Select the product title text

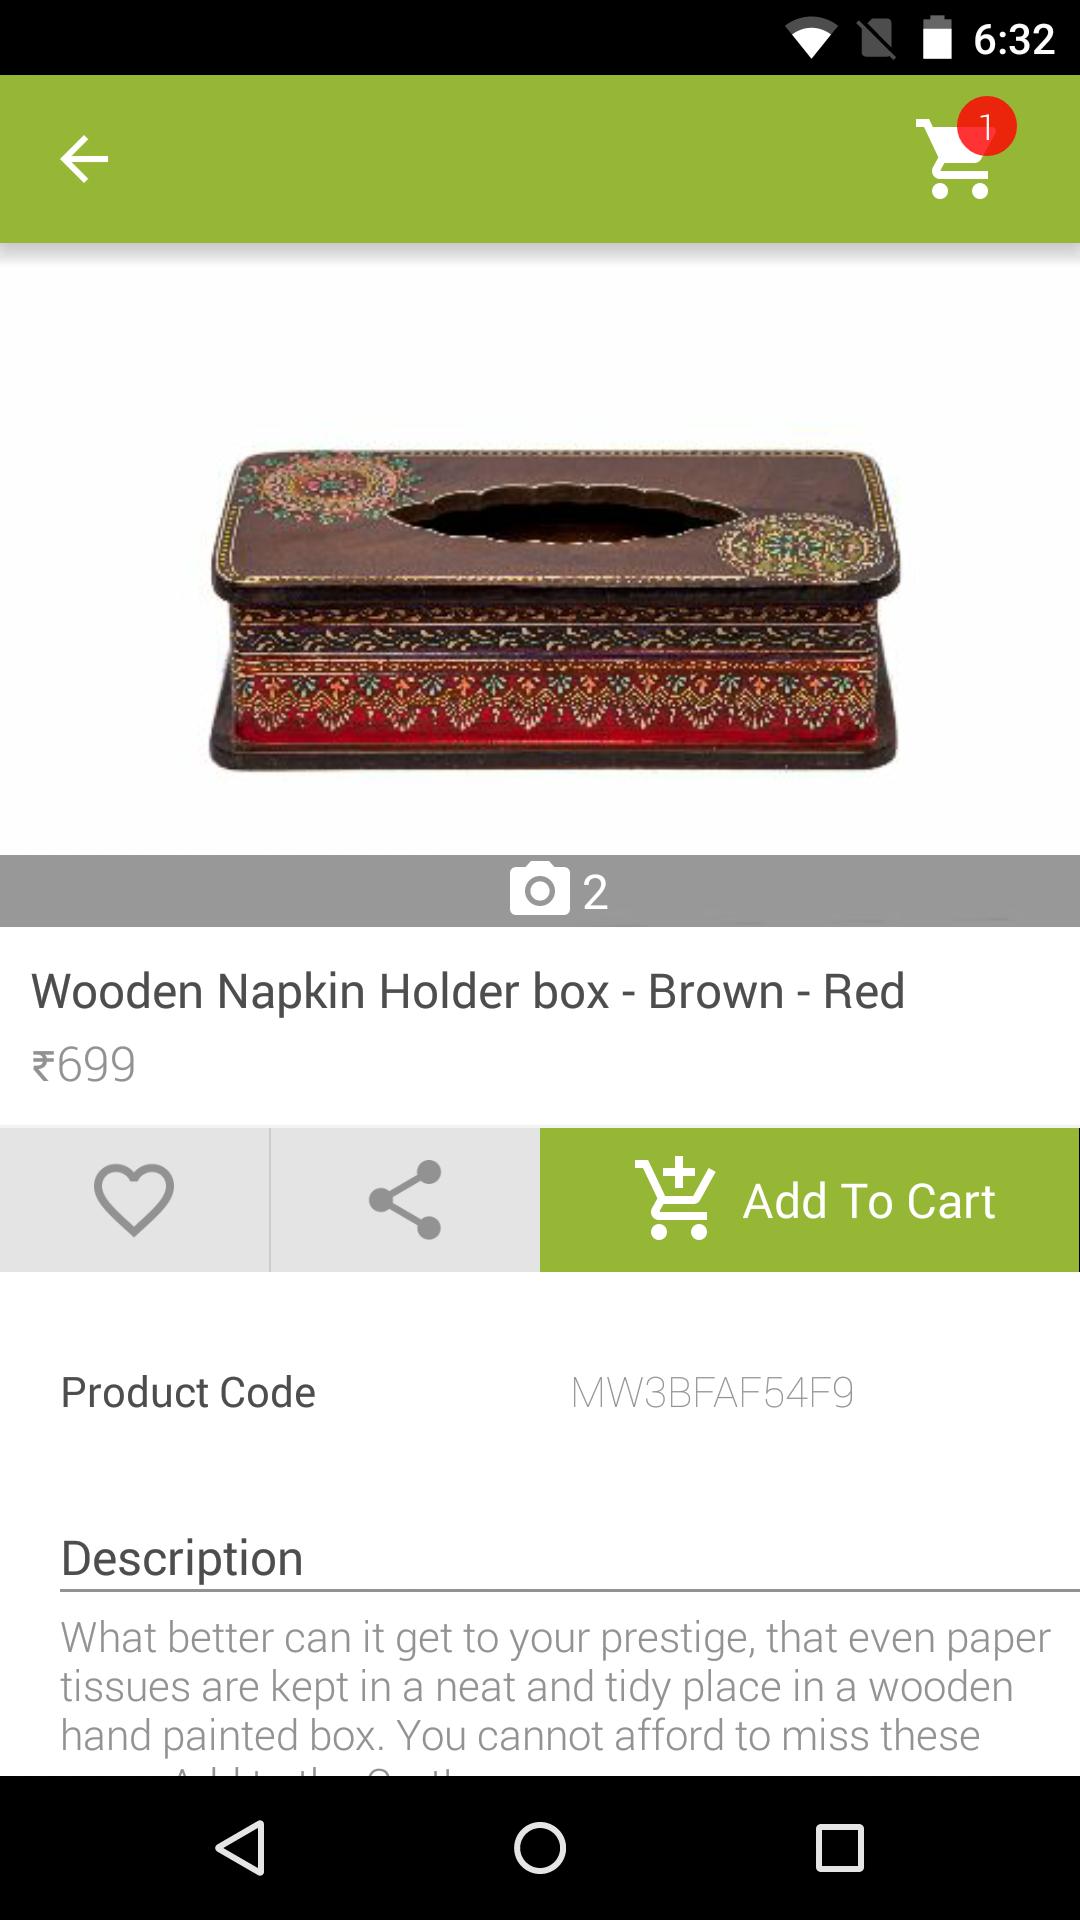[468, 991]
